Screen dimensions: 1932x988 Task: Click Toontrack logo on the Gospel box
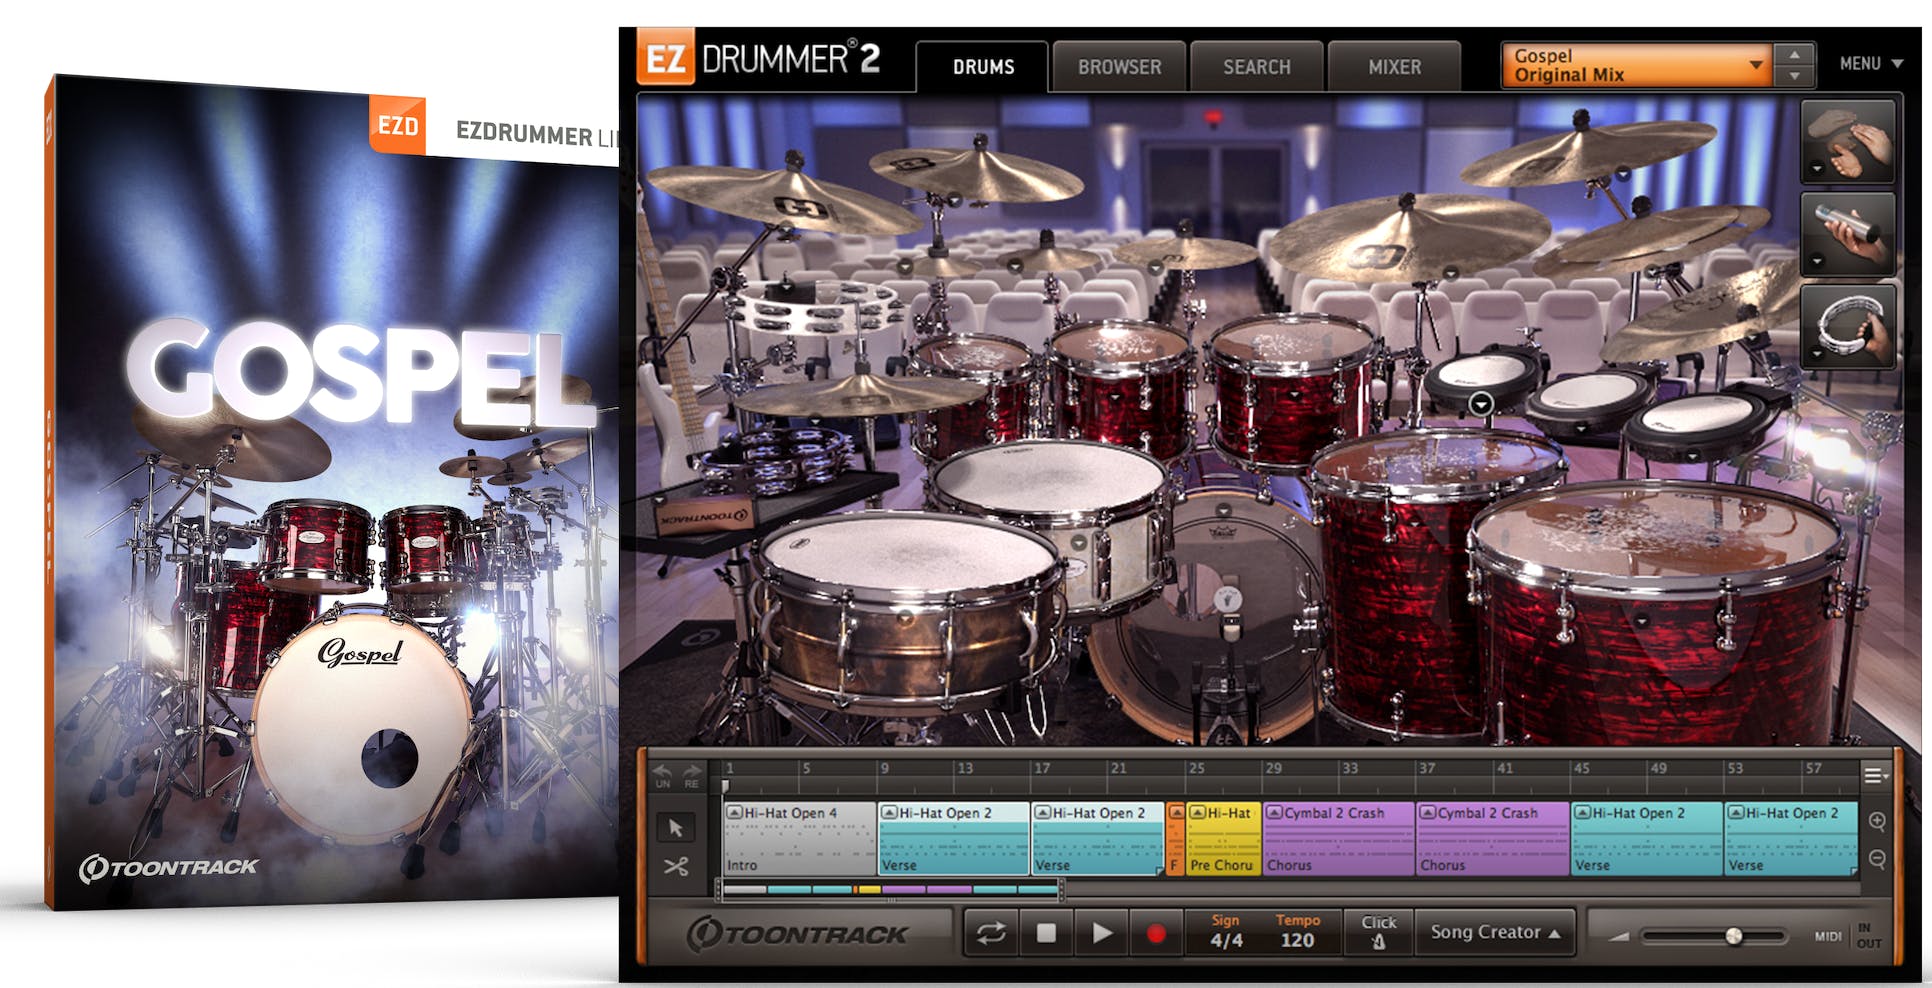[168, 868]
